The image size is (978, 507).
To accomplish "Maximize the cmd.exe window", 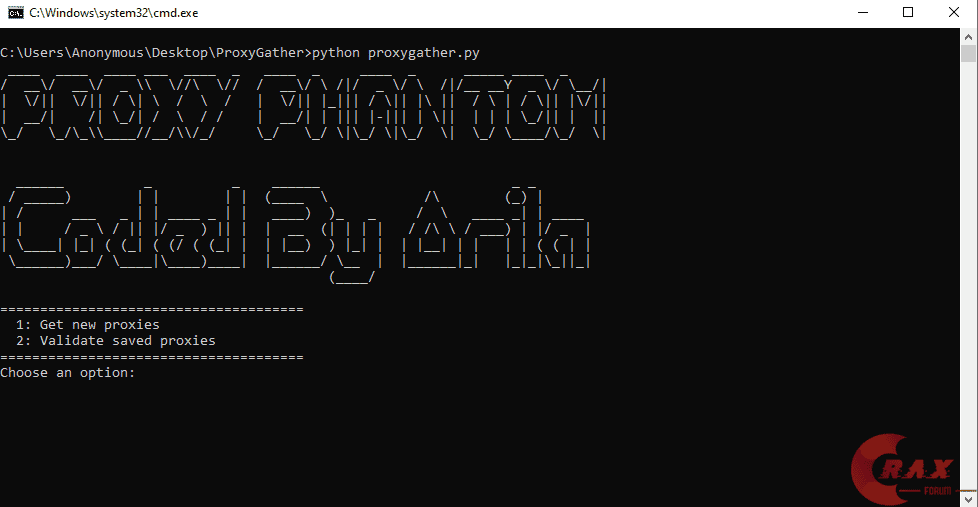I will click(908, 12).
